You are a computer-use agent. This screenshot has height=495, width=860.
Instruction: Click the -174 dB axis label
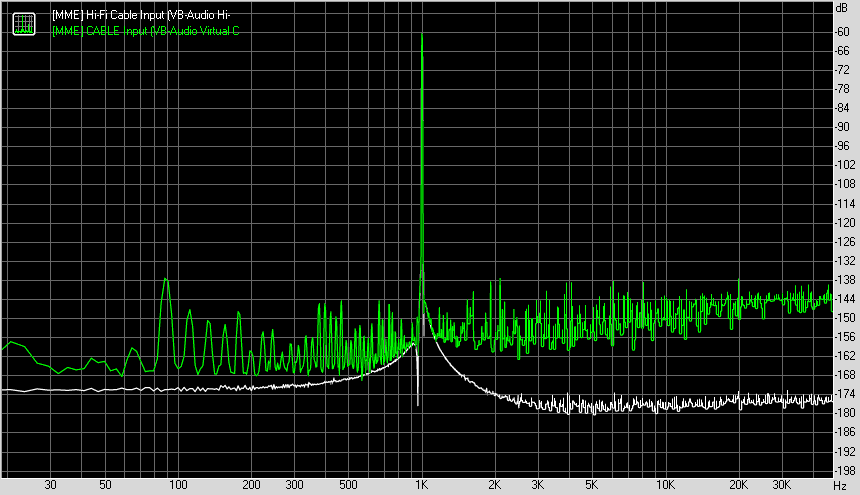[x=845, y=394]
